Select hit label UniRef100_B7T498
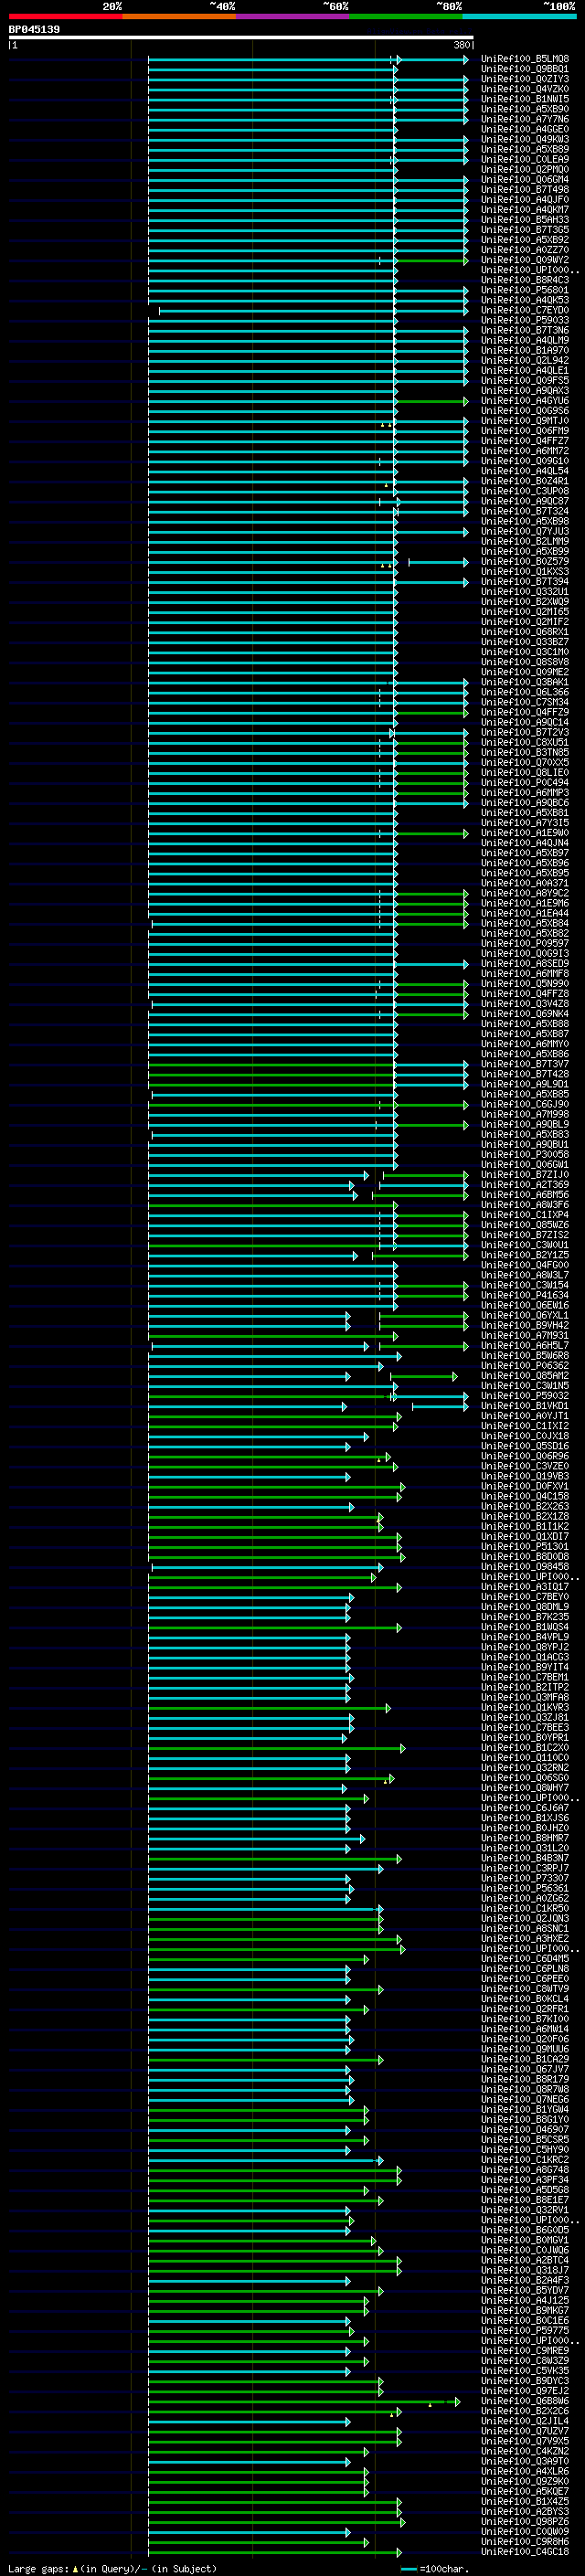 coord(525,189)
